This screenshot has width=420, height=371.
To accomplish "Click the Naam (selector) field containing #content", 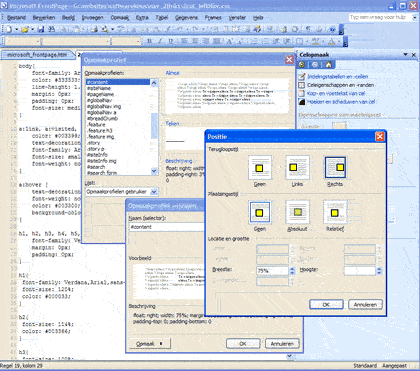I will tap(167, 227).
